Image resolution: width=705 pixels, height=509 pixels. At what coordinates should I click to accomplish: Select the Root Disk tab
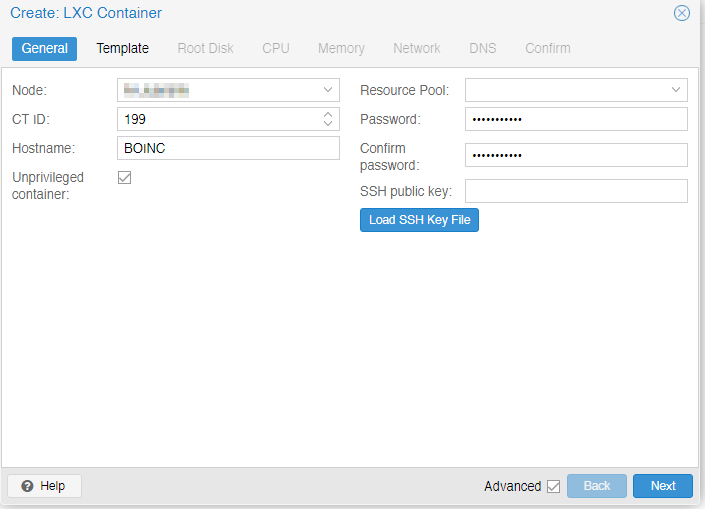coord(205,49)
